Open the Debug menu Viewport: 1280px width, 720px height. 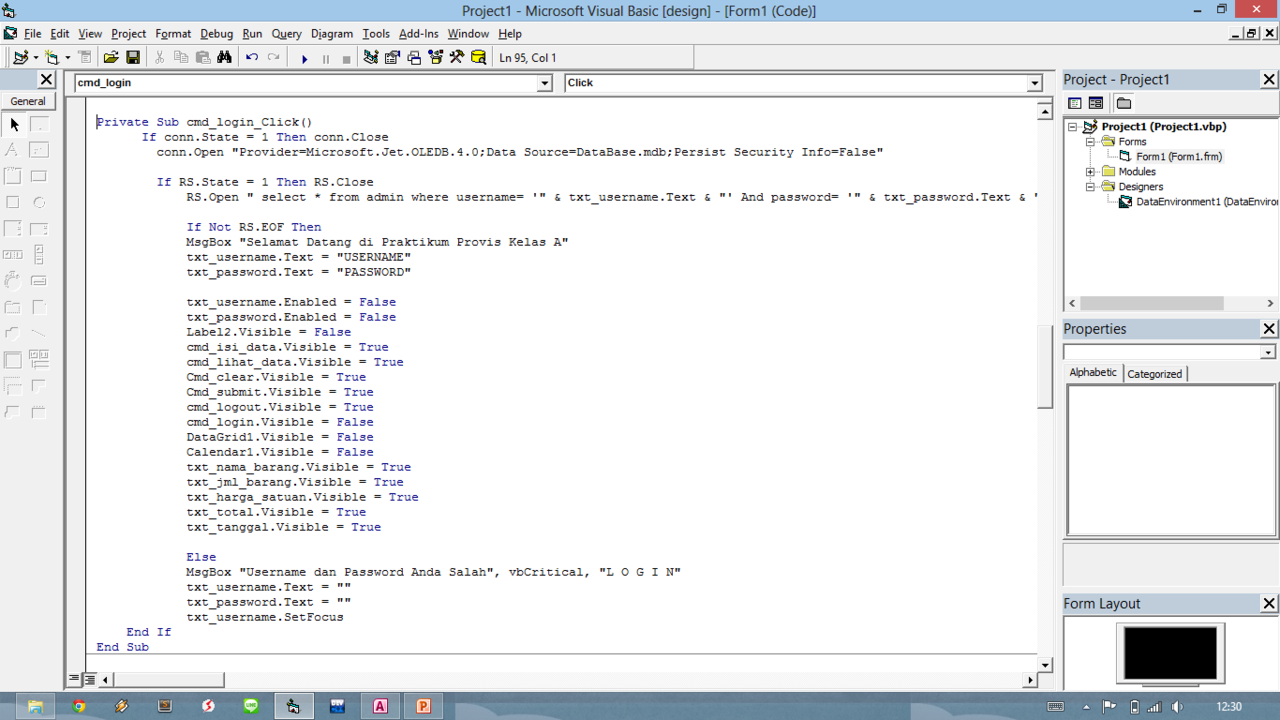click(216, 34)
